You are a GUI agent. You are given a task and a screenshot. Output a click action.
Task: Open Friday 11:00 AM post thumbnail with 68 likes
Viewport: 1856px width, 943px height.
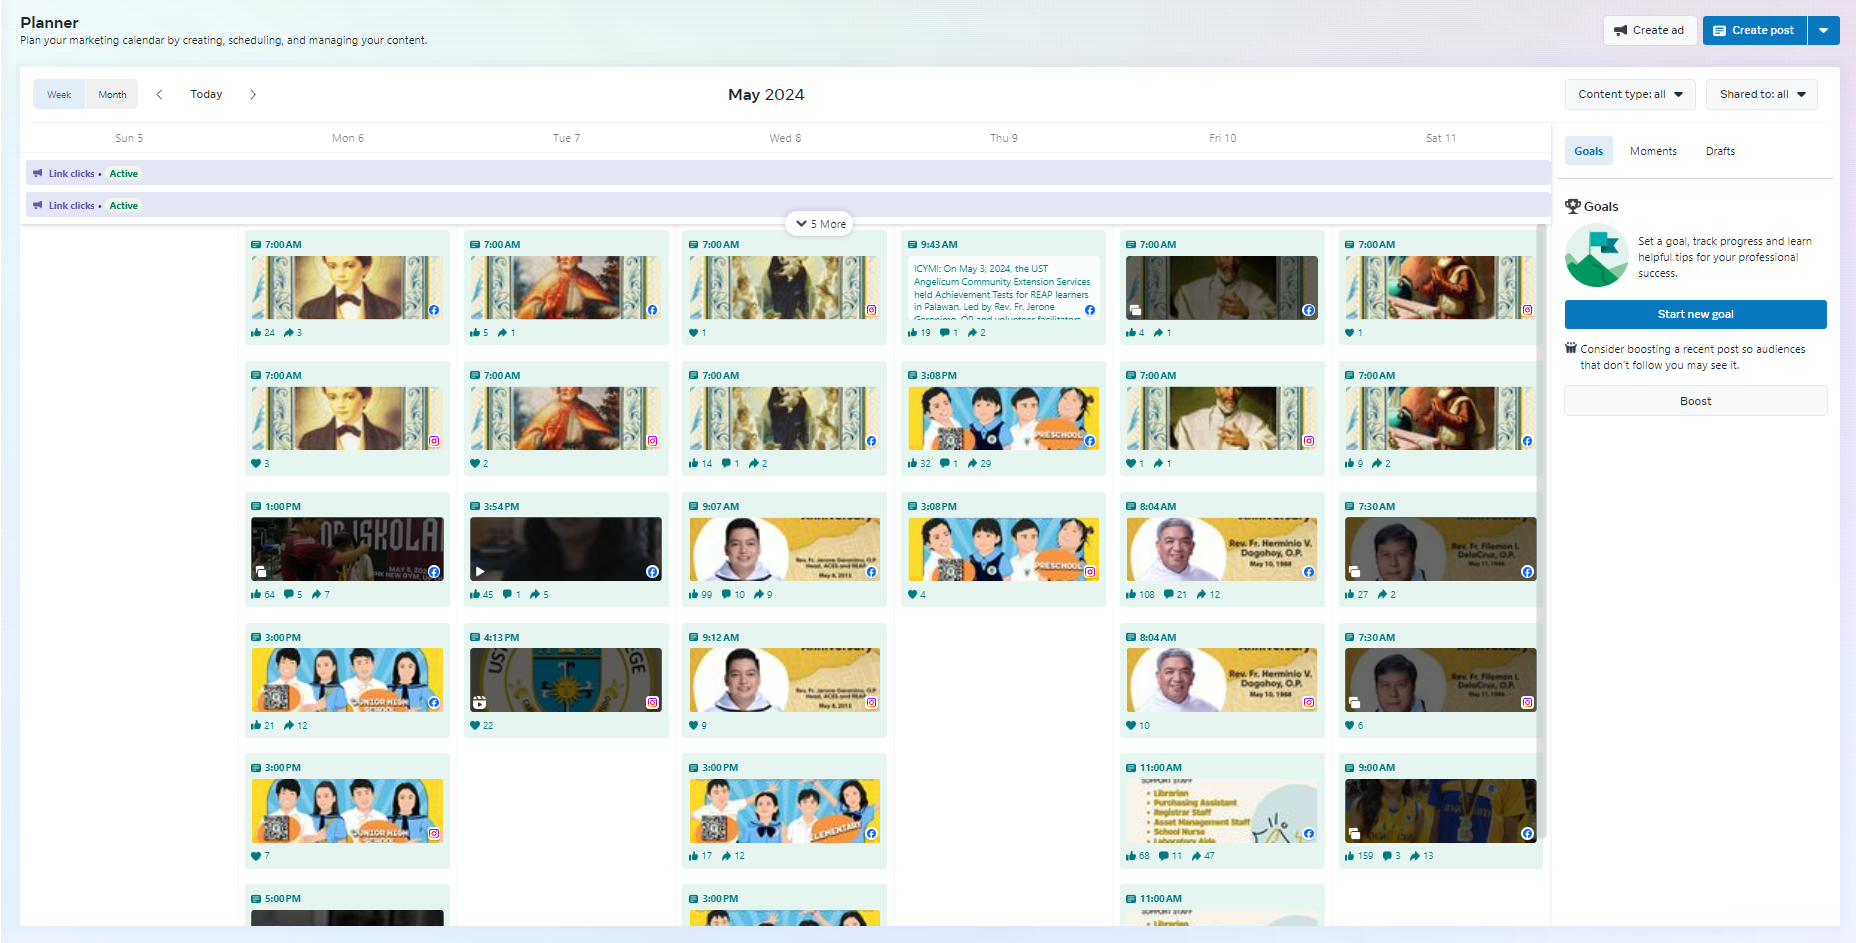point(1222,811)
